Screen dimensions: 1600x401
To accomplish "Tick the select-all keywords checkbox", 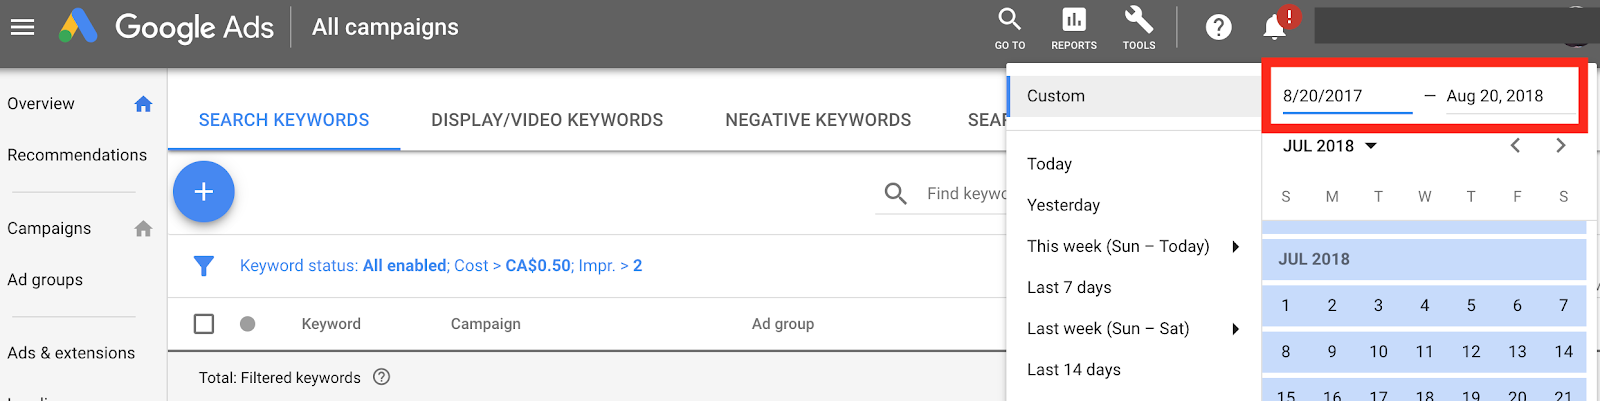I will tap(204, 324).
